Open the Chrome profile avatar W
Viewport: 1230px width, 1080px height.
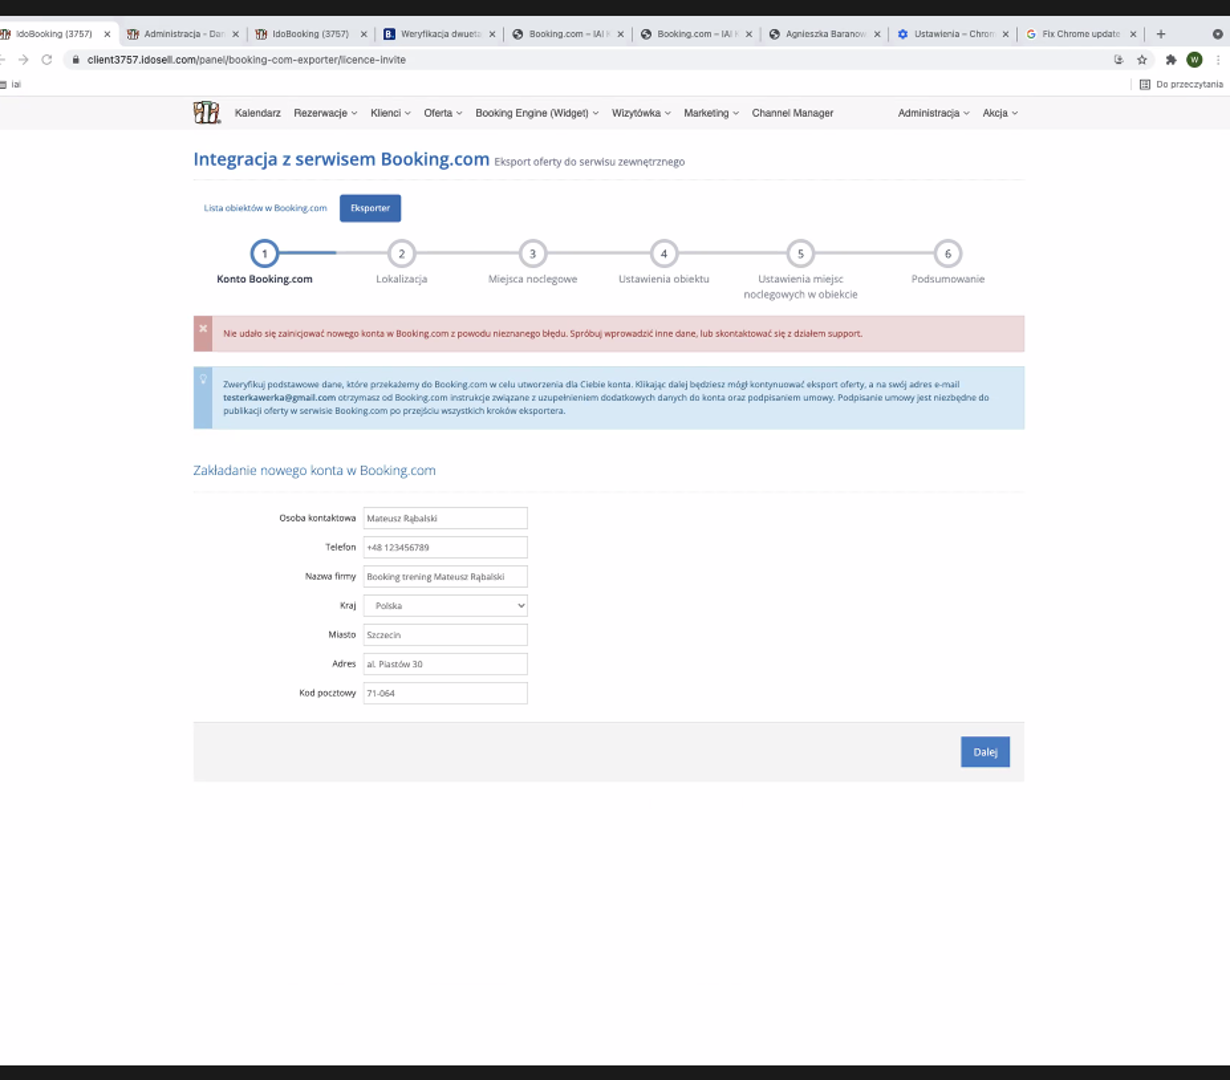point(1194,60)
